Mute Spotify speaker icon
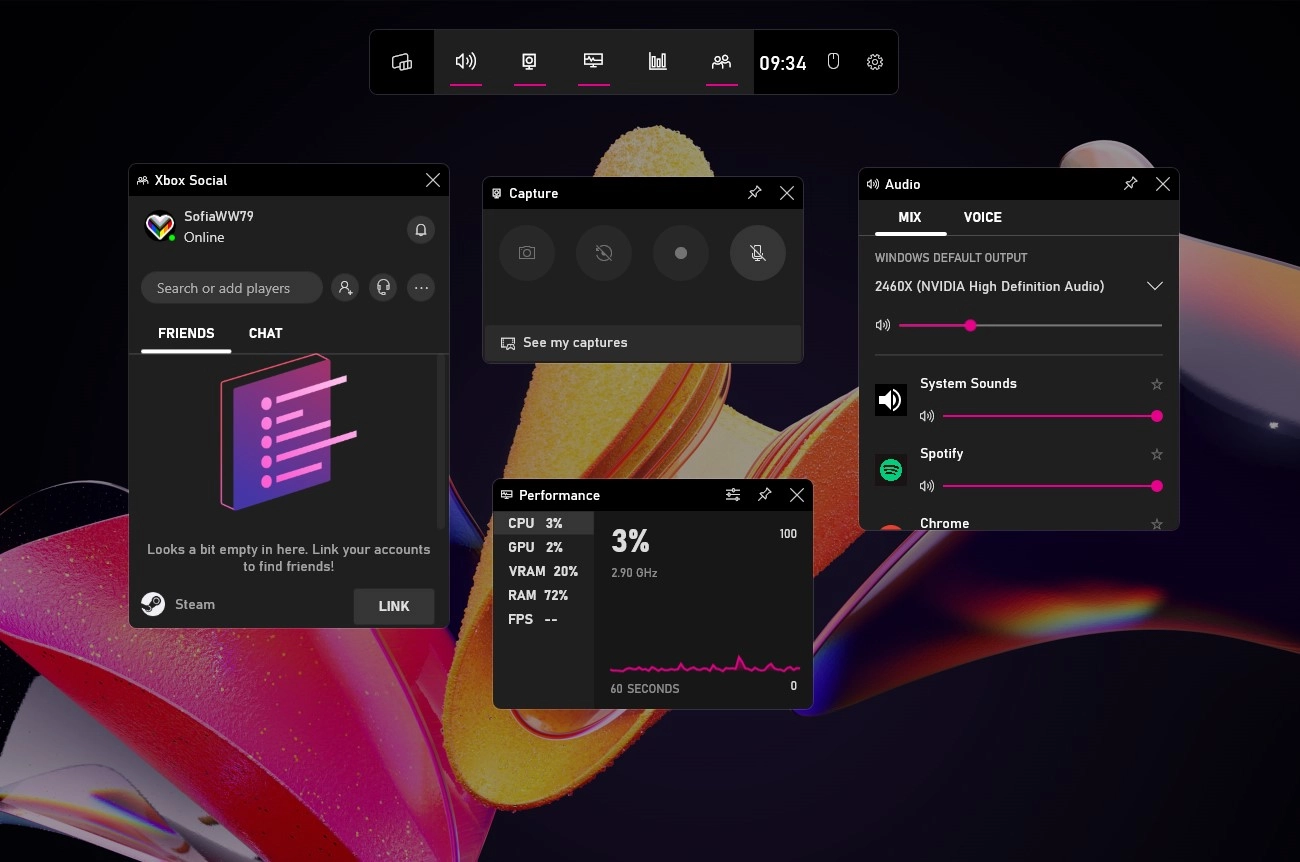 [927, 486]
